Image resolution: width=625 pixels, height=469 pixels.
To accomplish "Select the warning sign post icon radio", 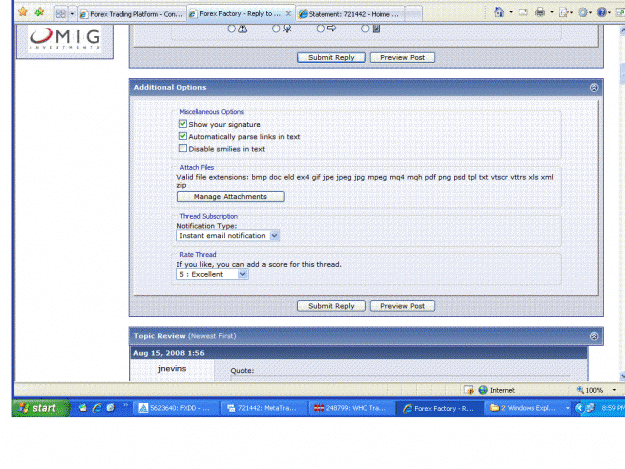I will tap(232, 28).
